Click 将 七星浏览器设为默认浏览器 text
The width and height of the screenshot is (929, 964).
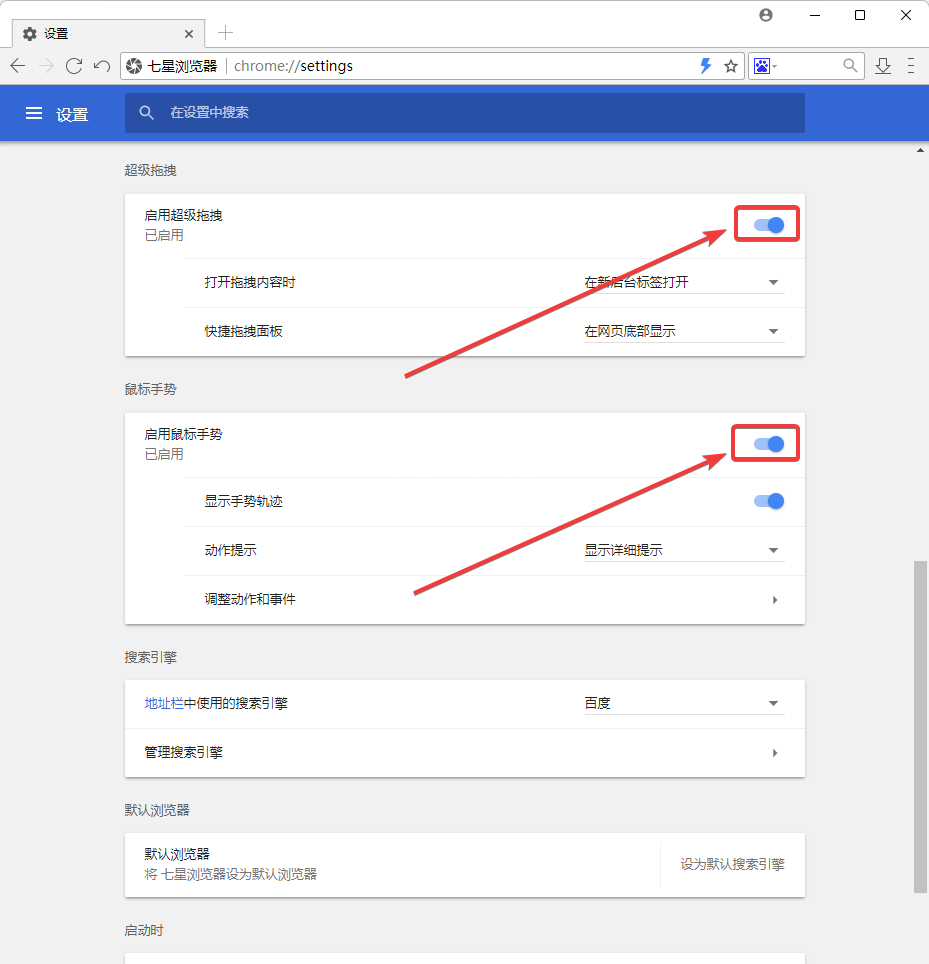(x=231, y=874)
